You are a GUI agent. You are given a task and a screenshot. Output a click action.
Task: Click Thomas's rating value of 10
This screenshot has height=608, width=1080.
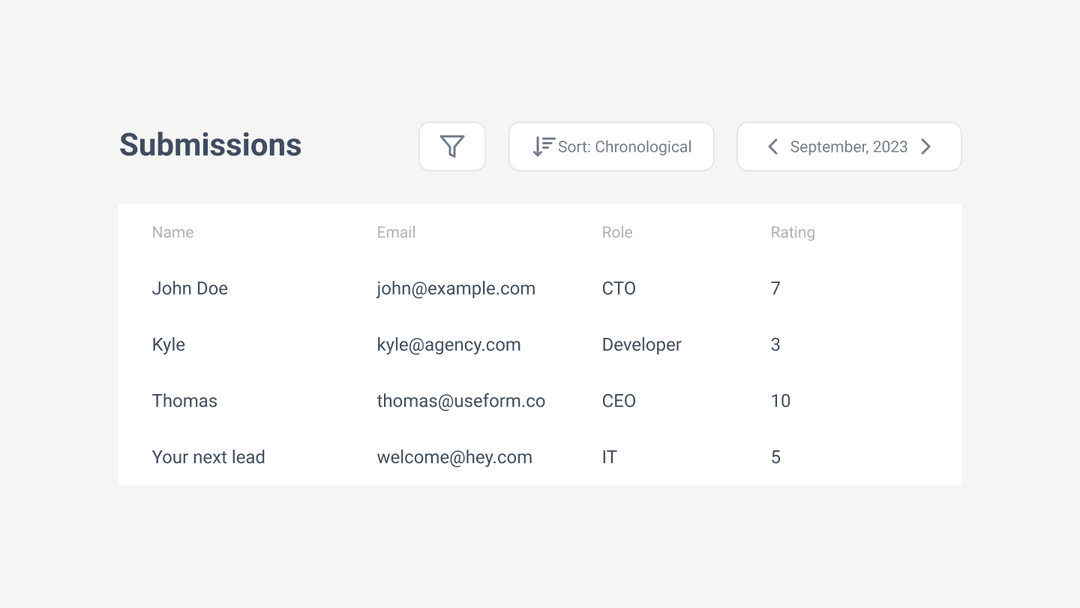pos(780,401)
